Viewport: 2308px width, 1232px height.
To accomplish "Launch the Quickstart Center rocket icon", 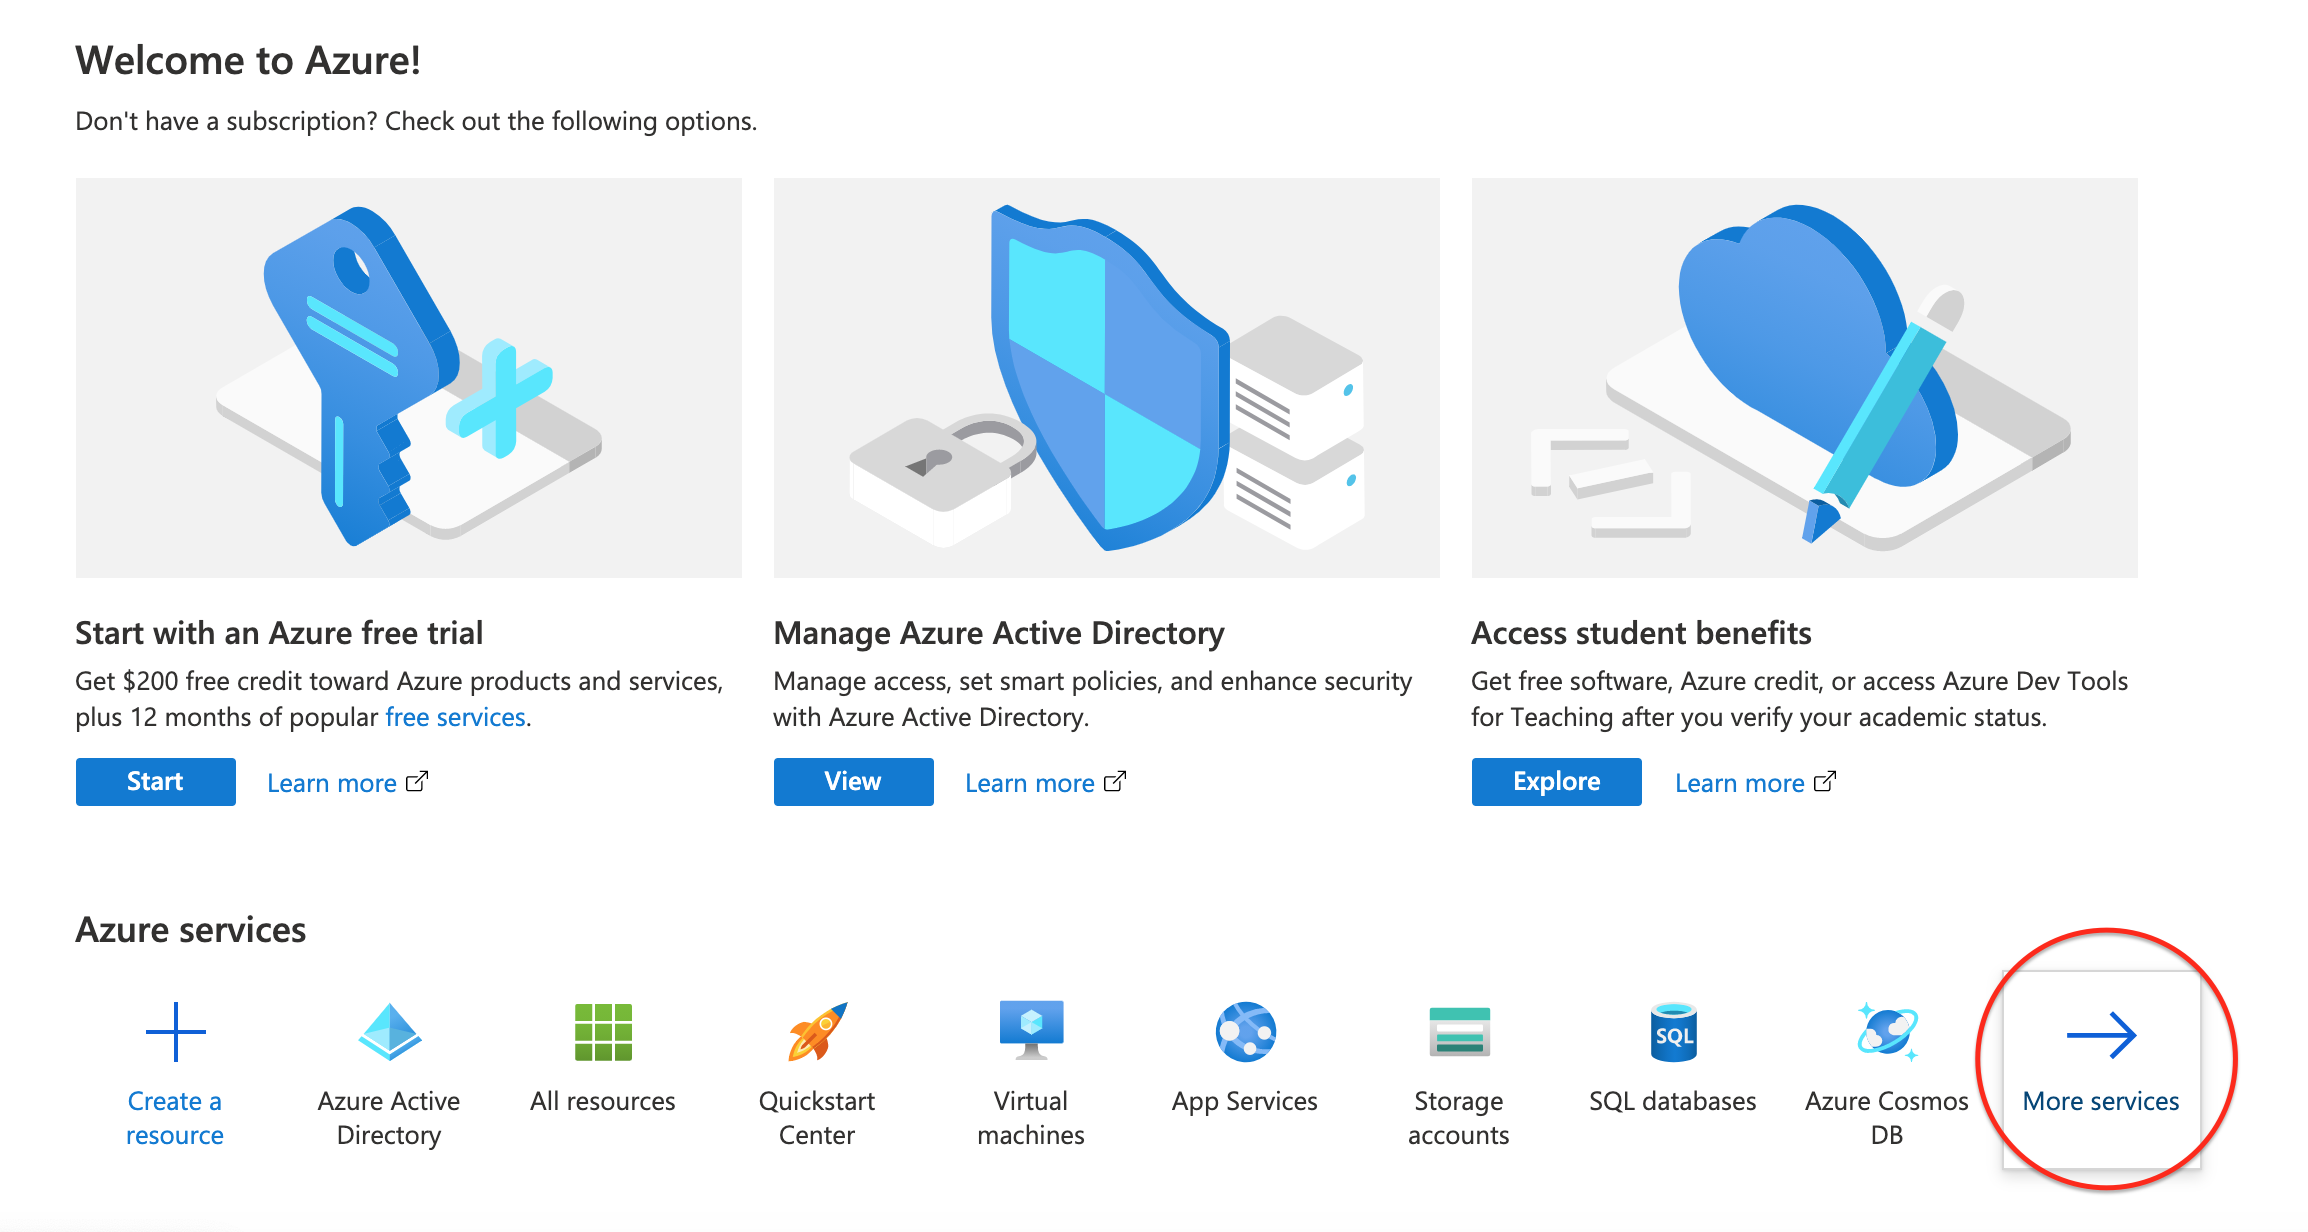I will point(817,1032).
